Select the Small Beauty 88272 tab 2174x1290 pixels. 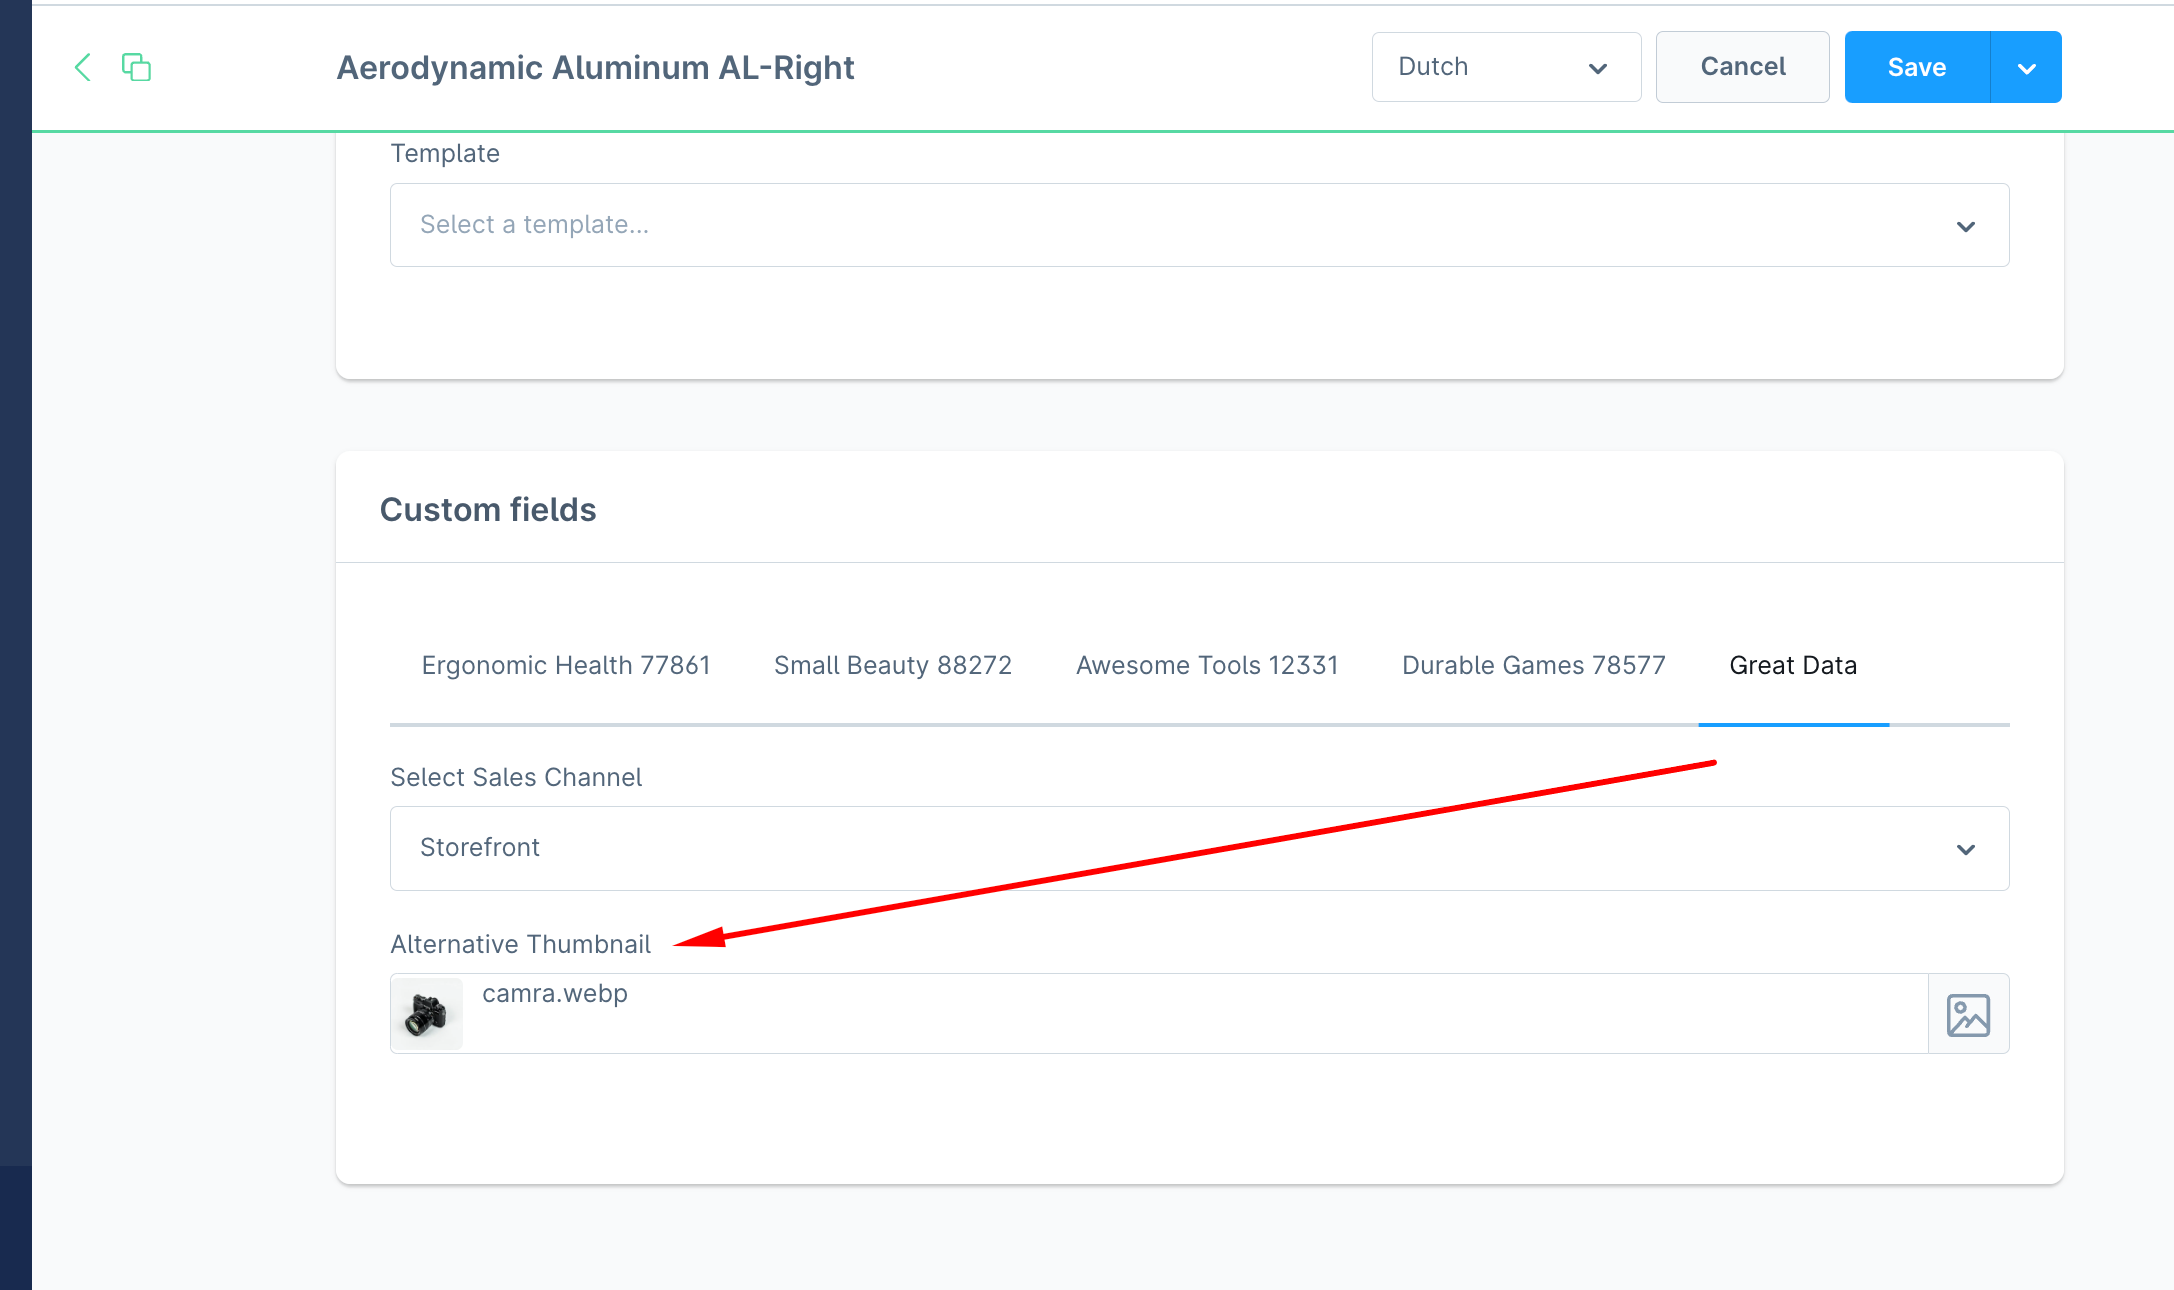pos(890,663)
